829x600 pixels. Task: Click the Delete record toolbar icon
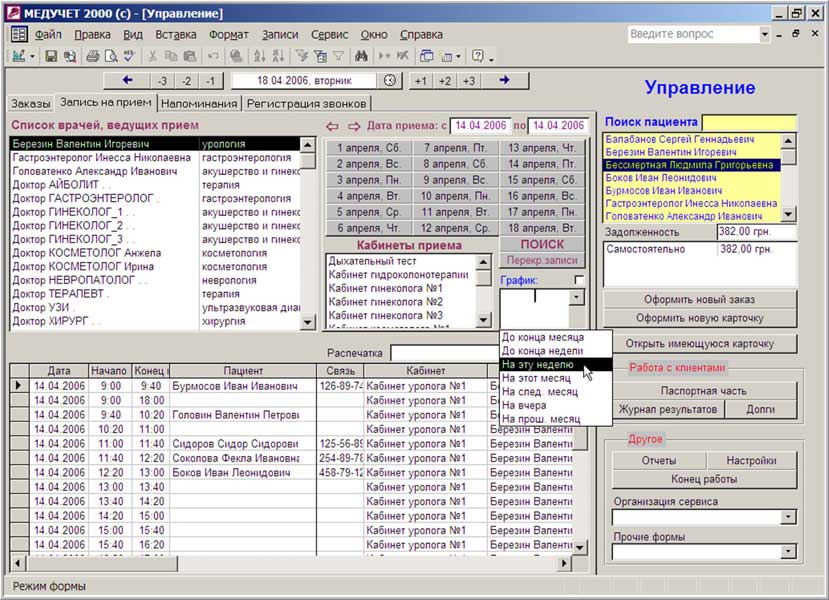pyautogui.click(x=402, y=56)
